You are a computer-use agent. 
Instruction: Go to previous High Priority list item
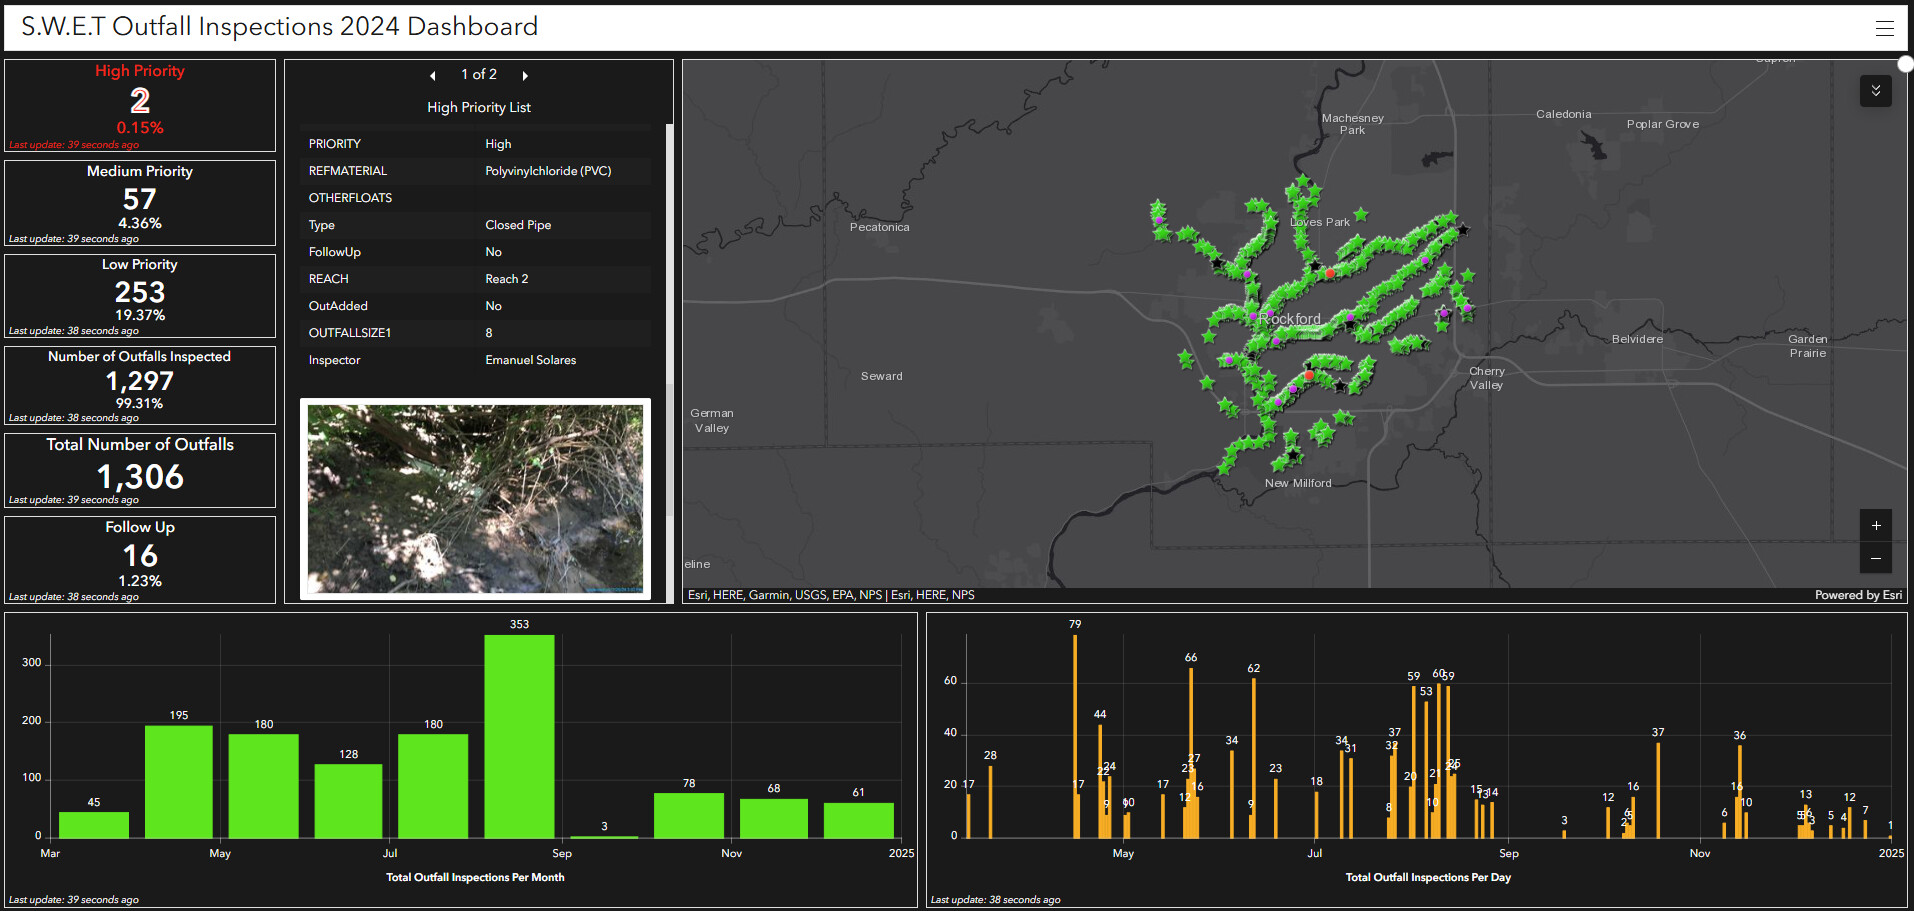[432, 76]
